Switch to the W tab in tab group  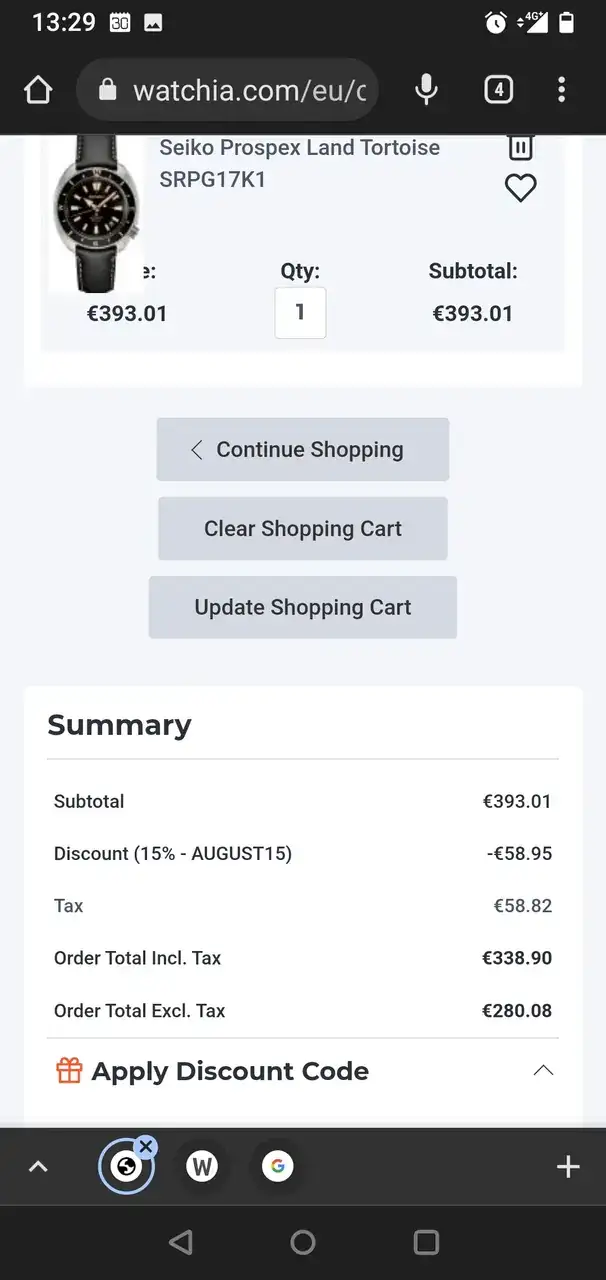tap(202, 1166)
